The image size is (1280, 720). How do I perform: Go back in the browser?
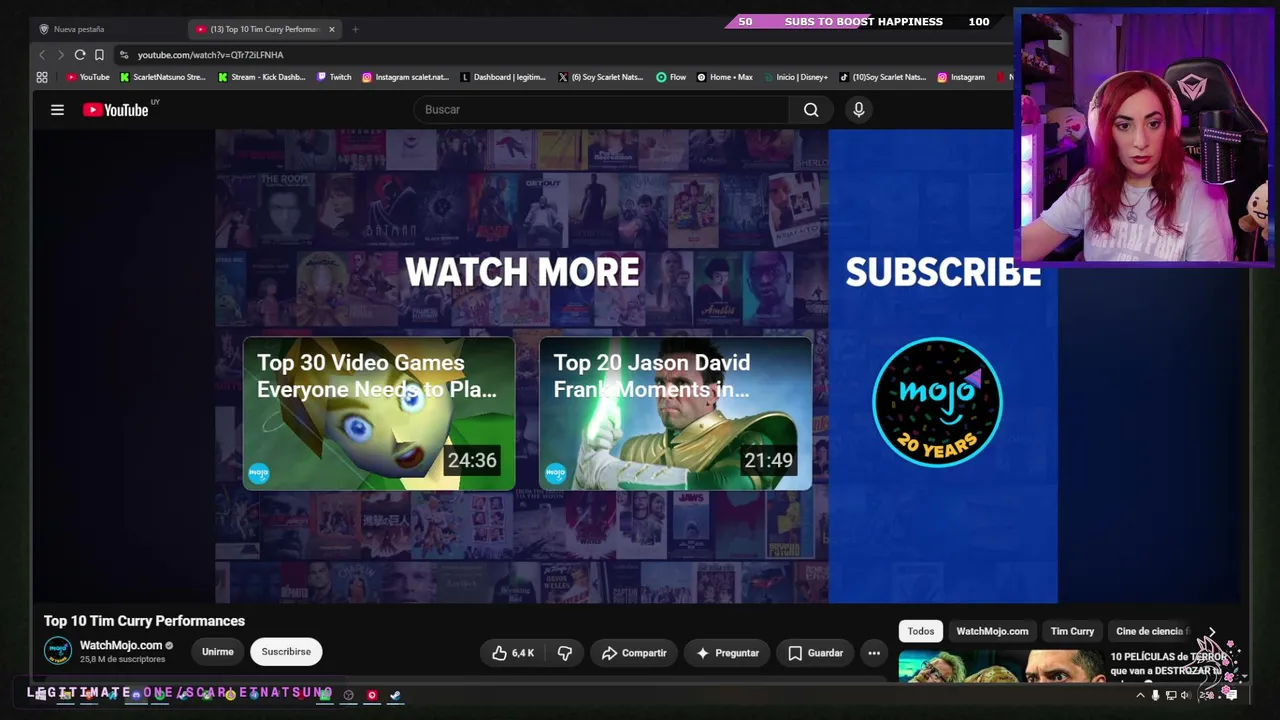coord(42,55)
